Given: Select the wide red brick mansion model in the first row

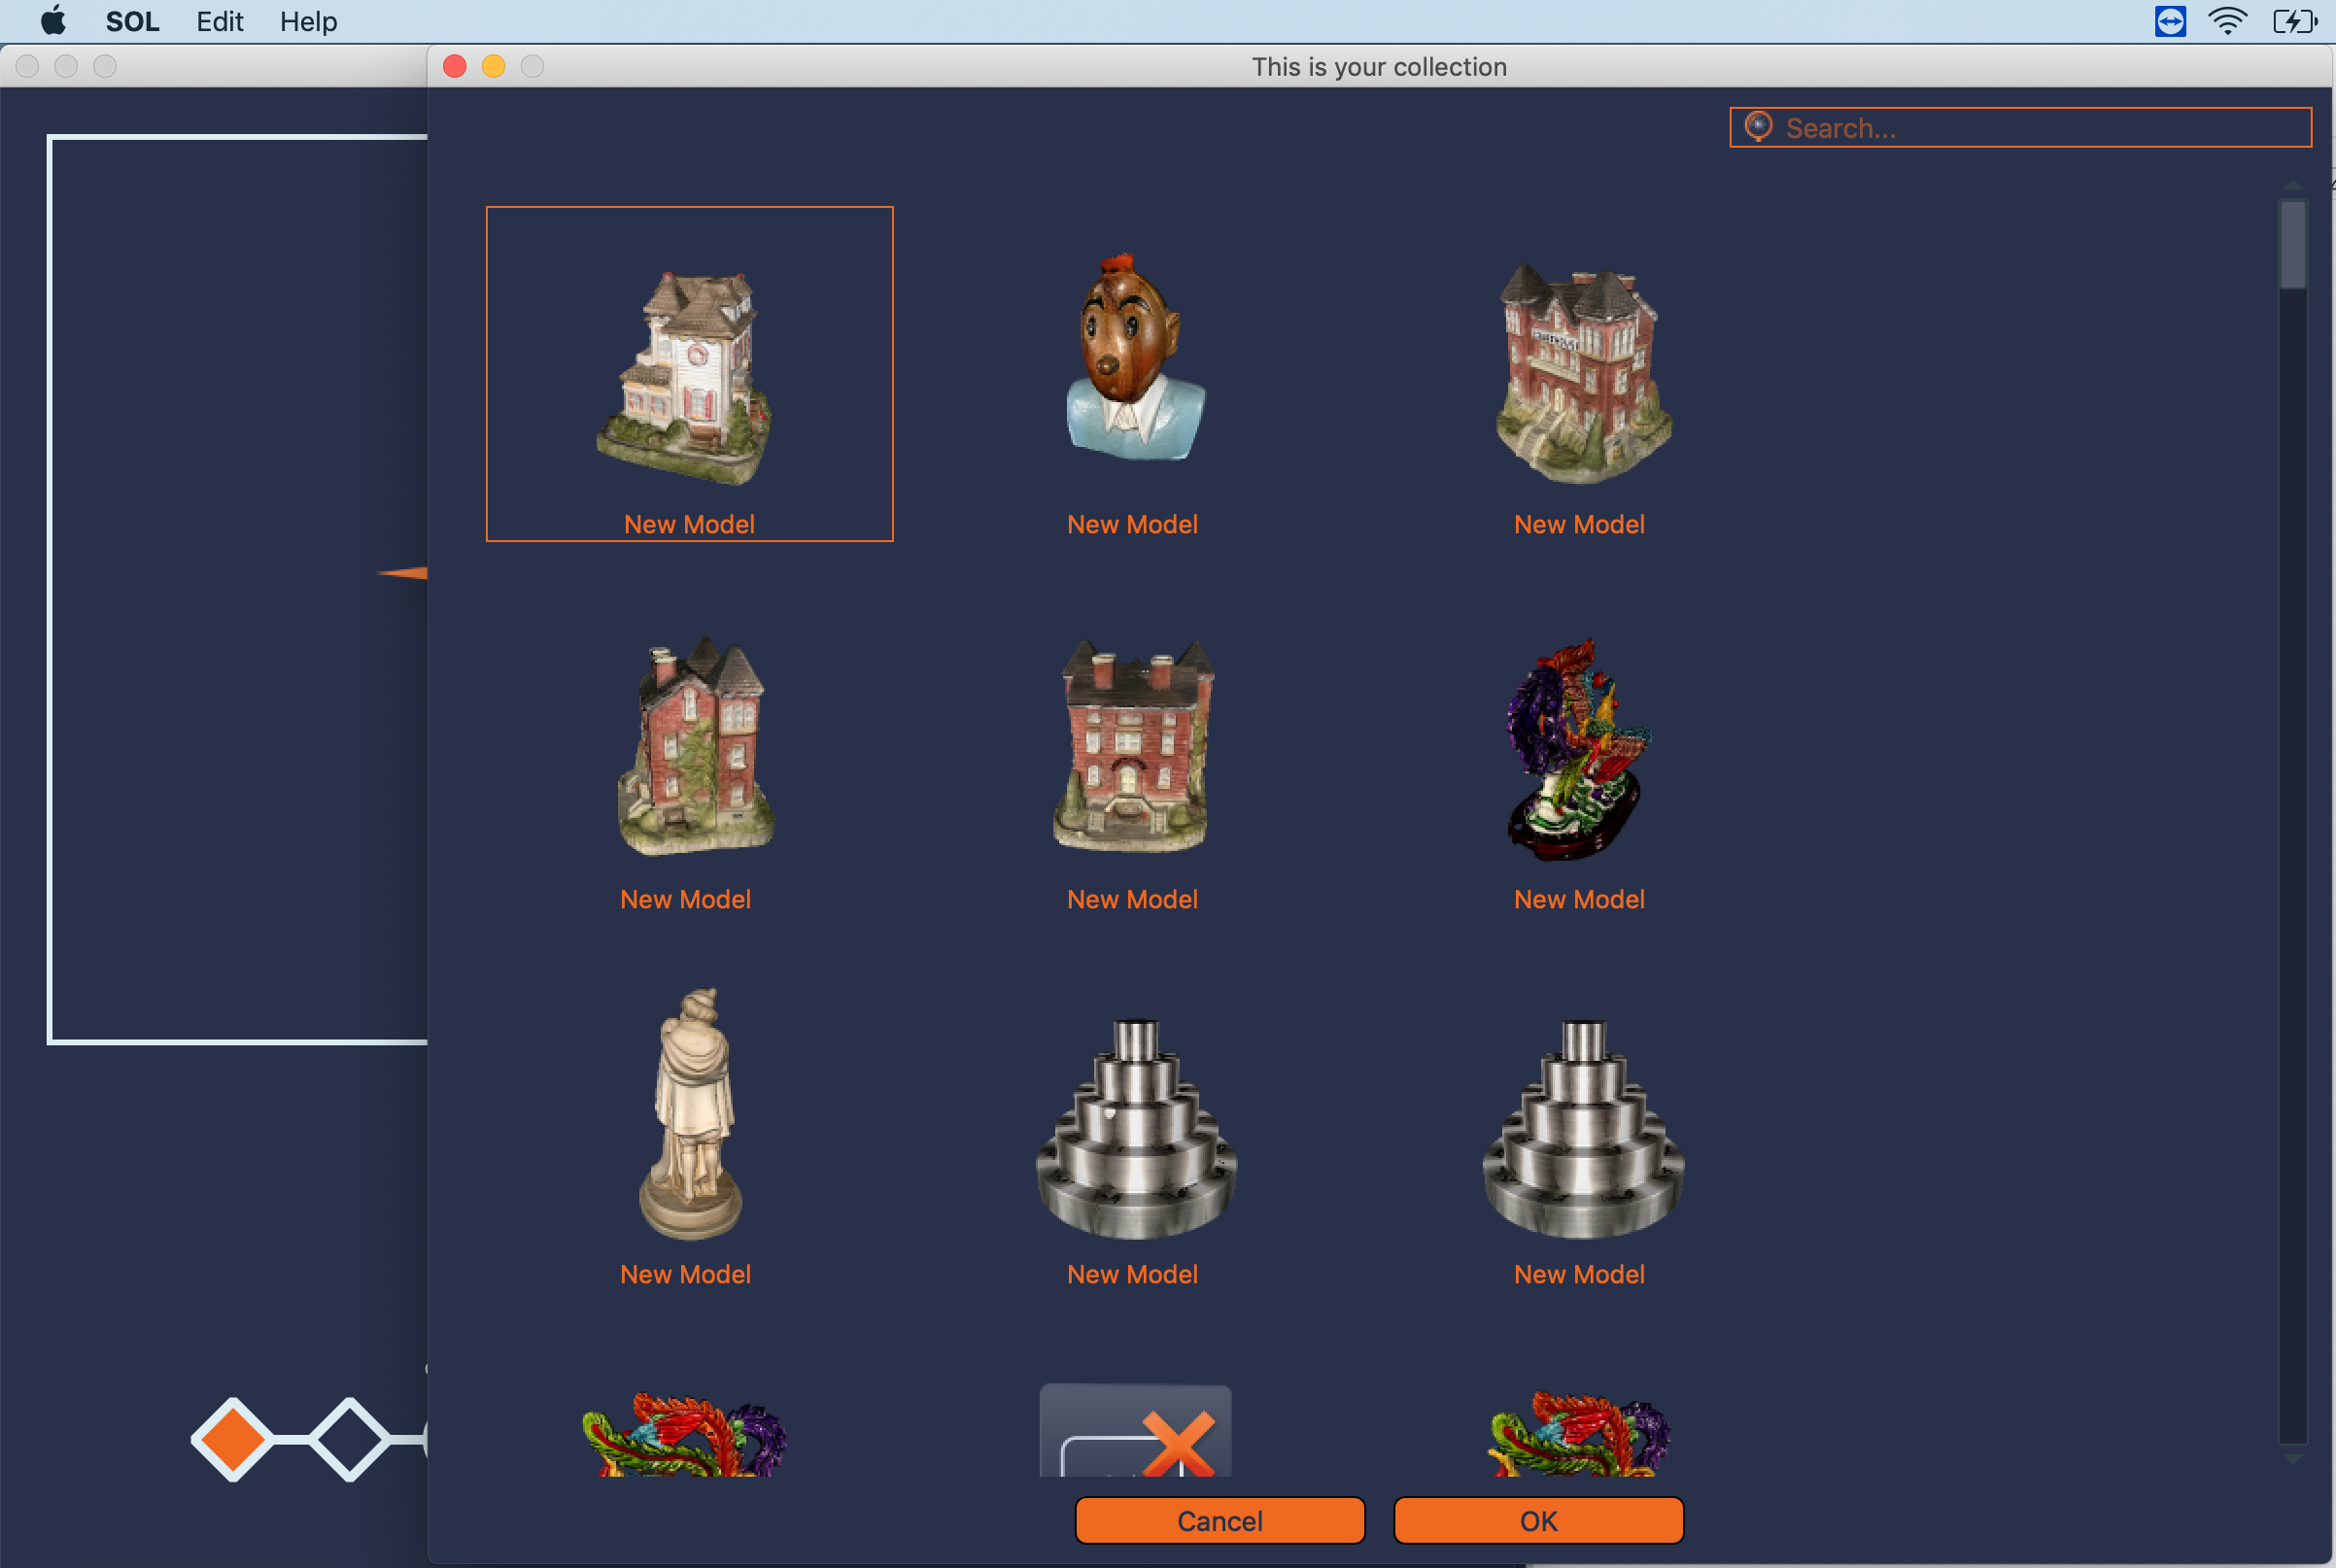Looking at the screenshot, I should coord(1582,373).
